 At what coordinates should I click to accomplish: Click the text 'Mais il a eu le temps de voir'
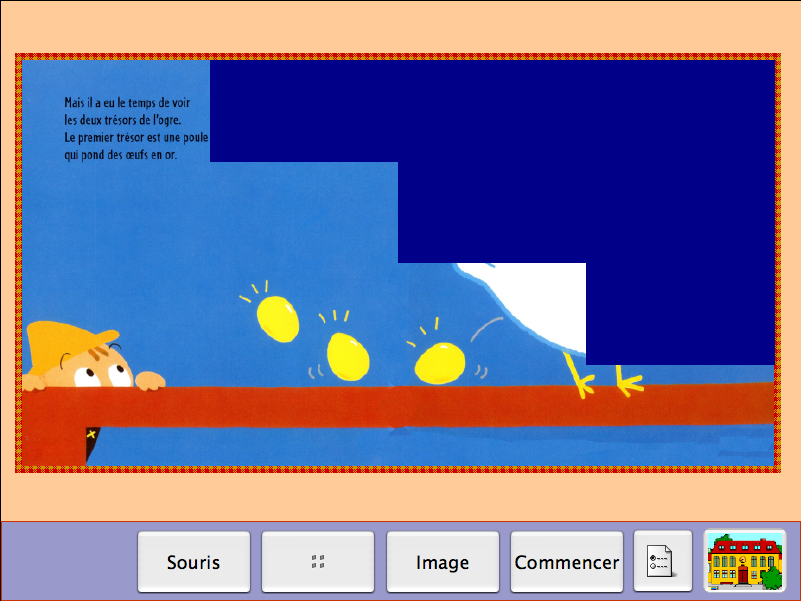click(x=127, y=103)
